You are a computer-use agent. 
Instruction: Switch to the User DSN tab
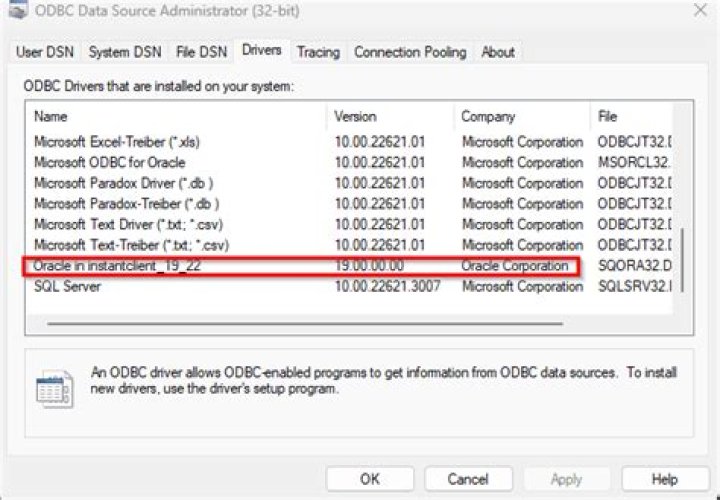tap(45, 52)
